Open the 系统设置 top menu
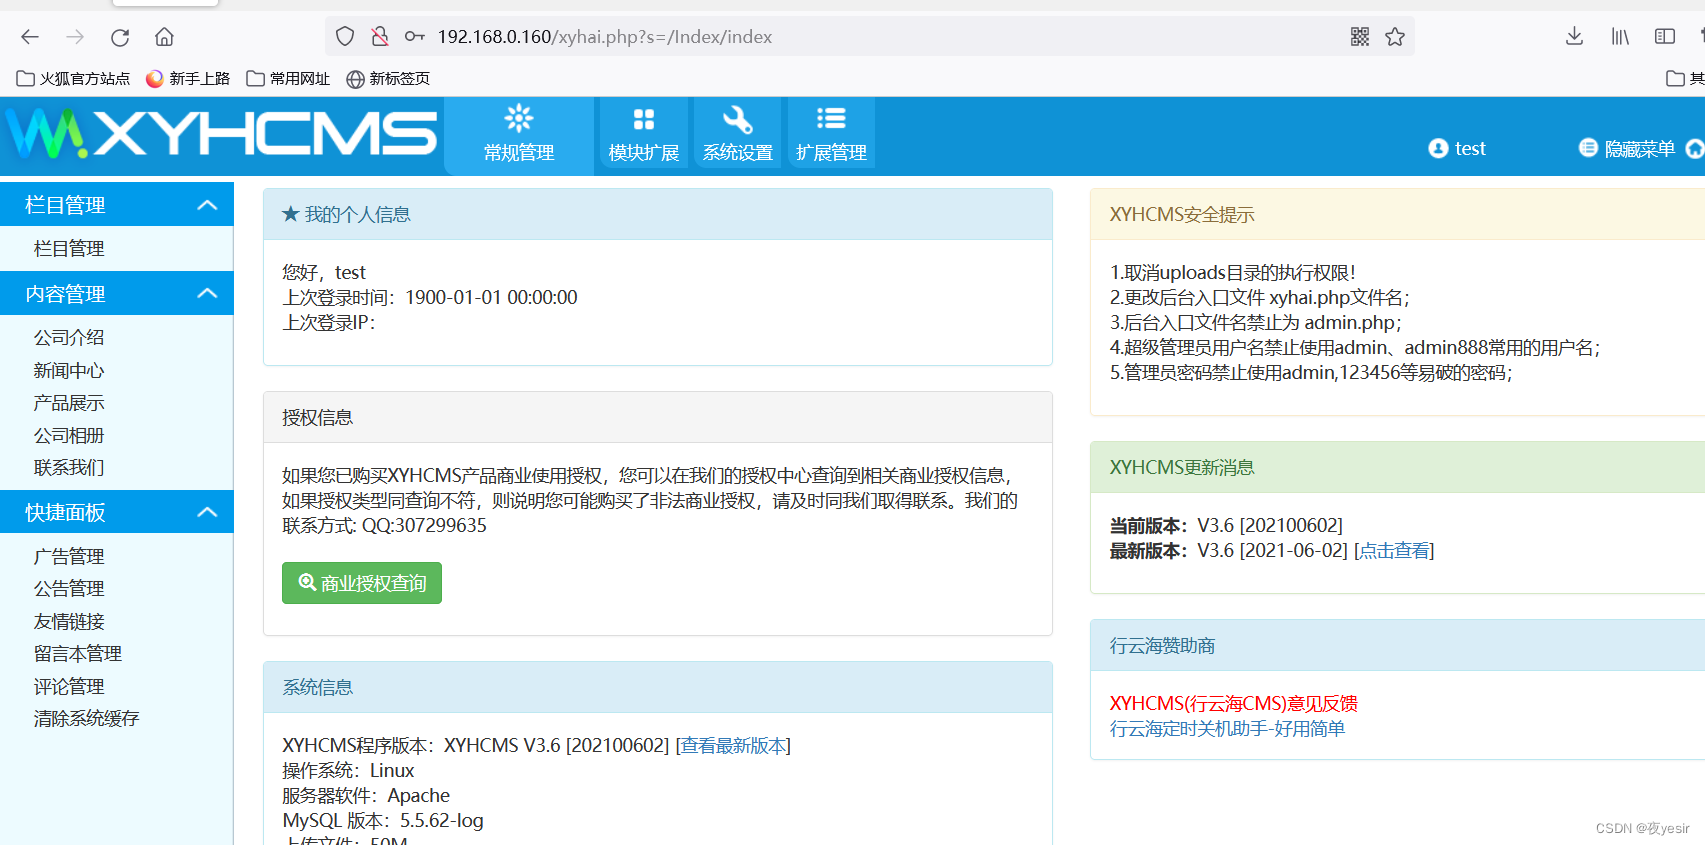1705x845 pixels. coord(738,134)
